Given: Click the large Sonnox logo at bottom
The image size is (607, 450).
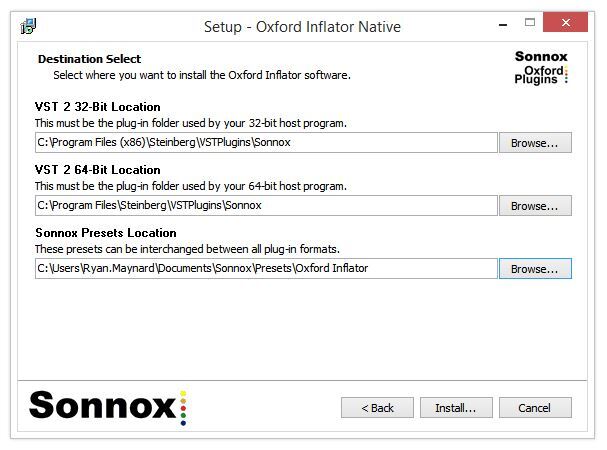Looking at the screenshot, I should (108, 406).
